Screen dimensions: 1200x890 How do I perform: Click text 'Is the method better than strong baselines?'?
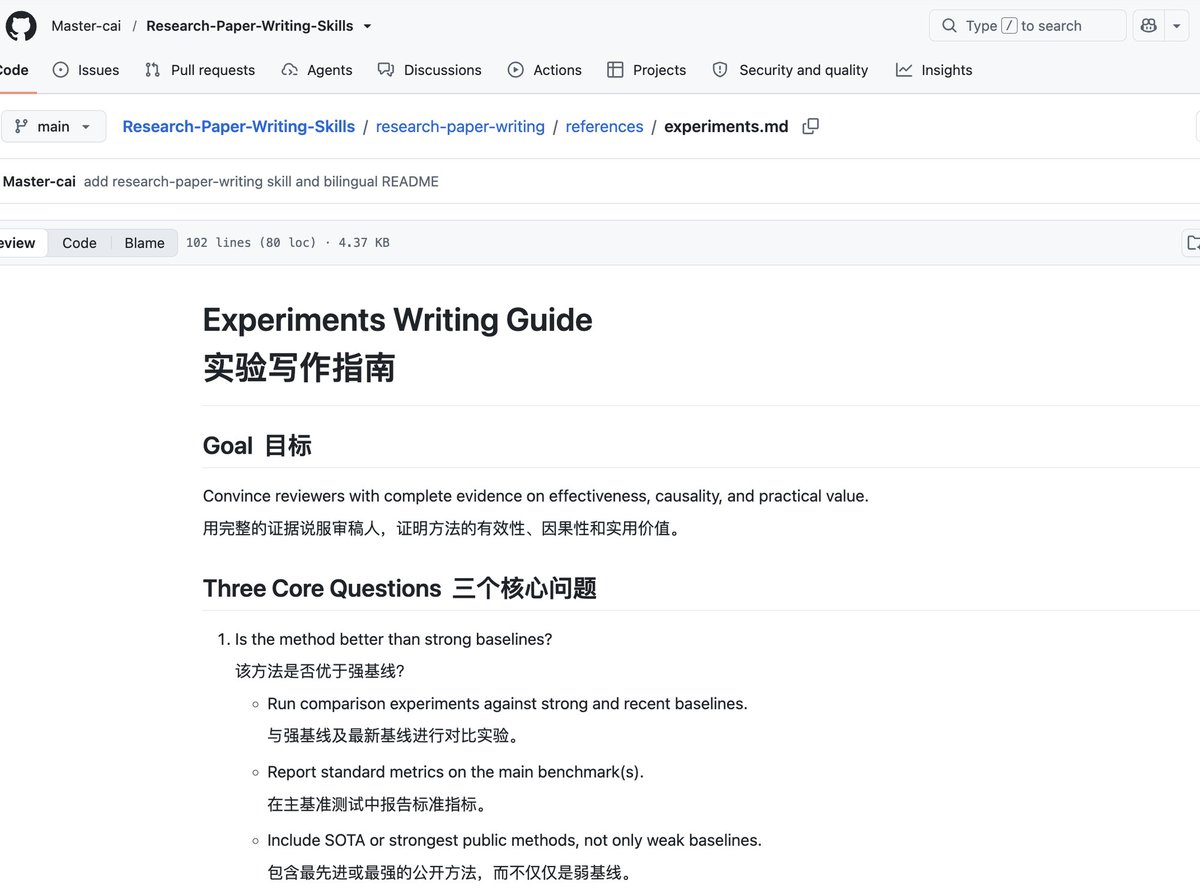coord(393,639)
